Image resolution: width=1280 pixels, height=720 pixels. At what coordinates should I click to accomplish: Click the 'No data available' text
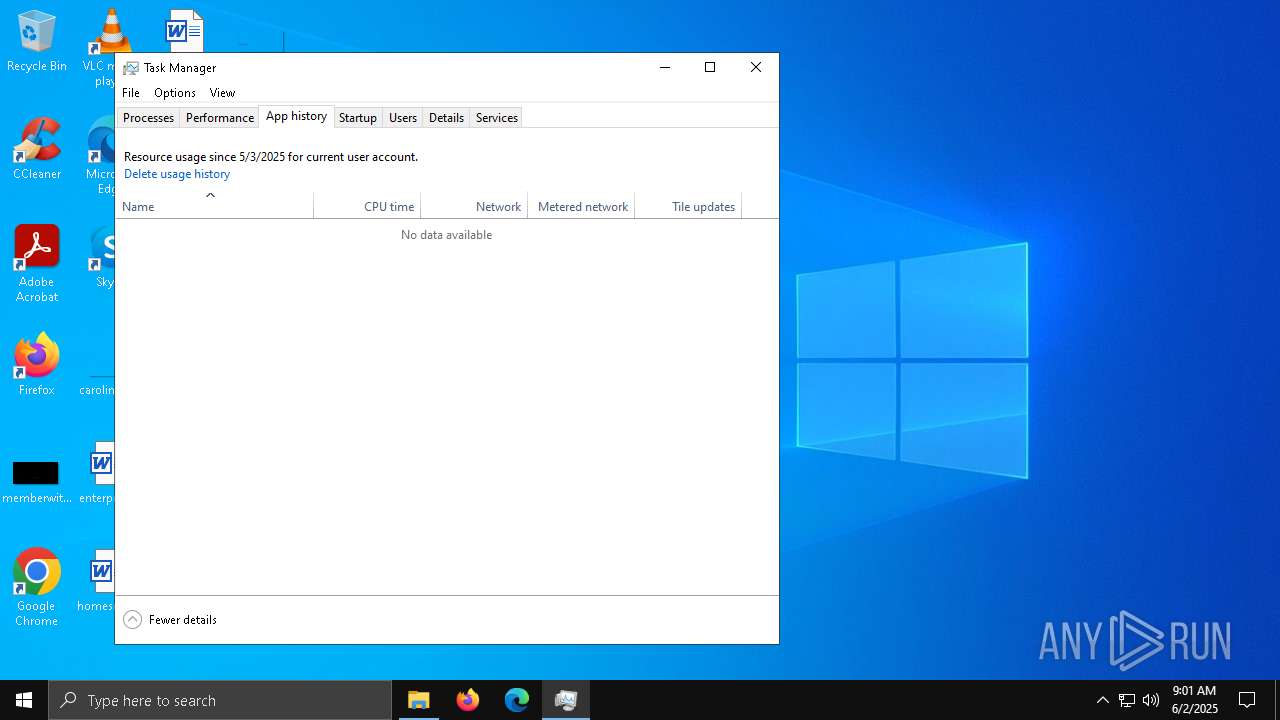tap(446, 235)
